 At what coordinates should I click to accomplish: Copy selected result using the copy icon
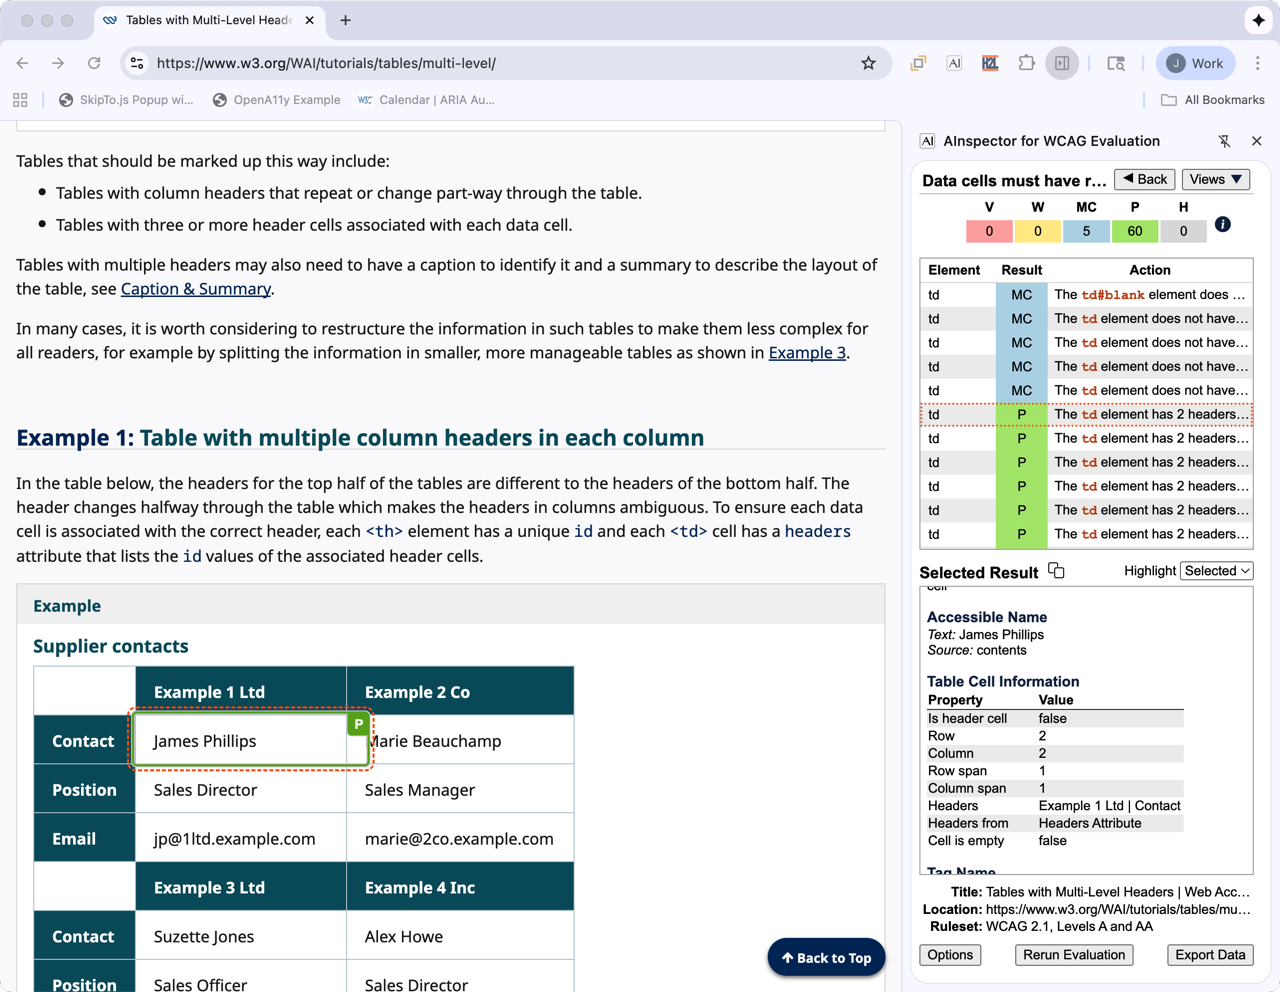(x=1056, y=571)
